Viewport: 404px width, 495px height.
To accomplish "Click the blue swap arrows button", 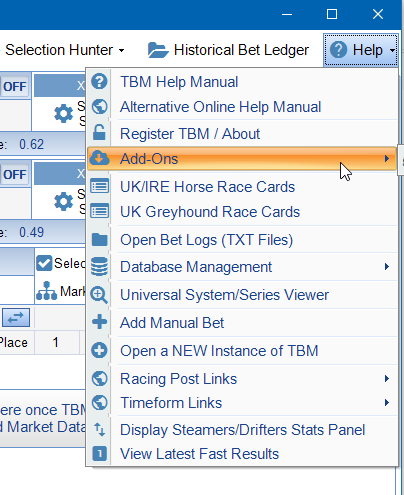I will [16, 317].
